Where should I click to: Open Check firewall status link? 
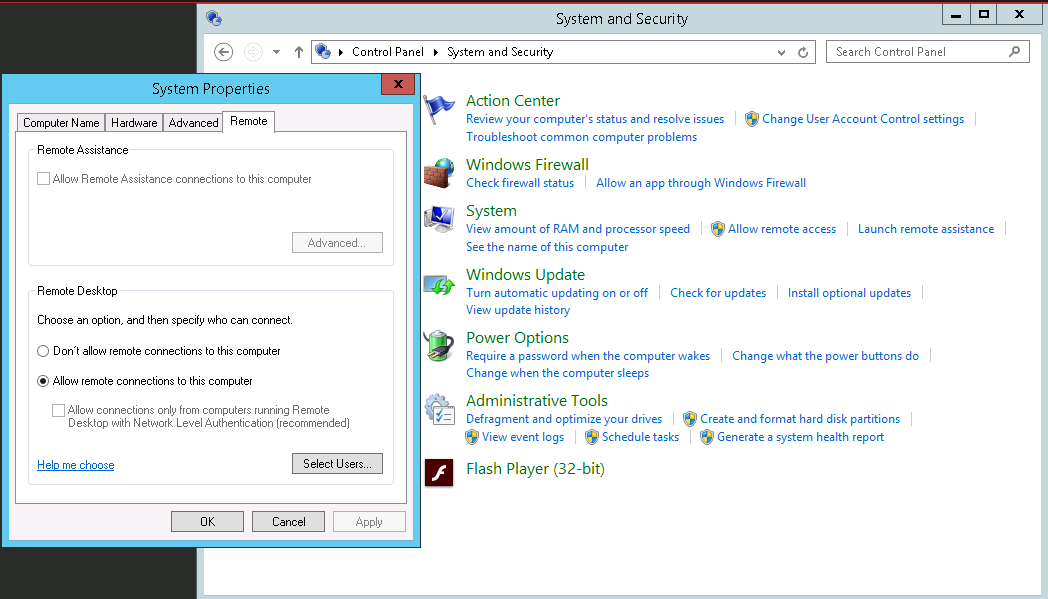click(x=520, y=183)
